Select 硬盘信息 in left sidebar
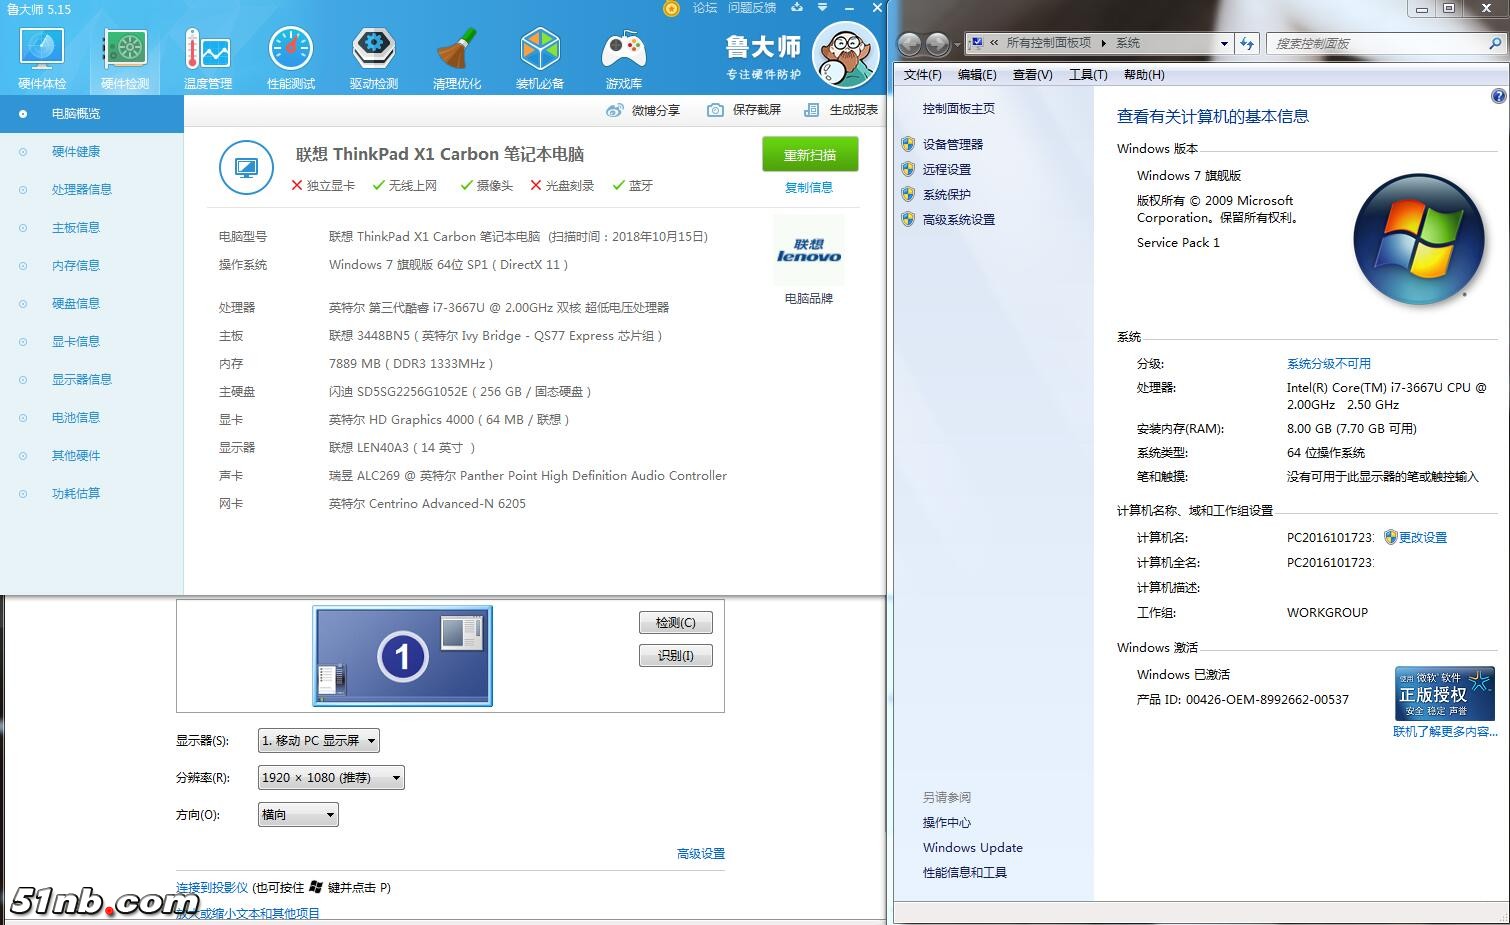The width and height of the screenshot is (1510, 925). [x=76, y=304]
